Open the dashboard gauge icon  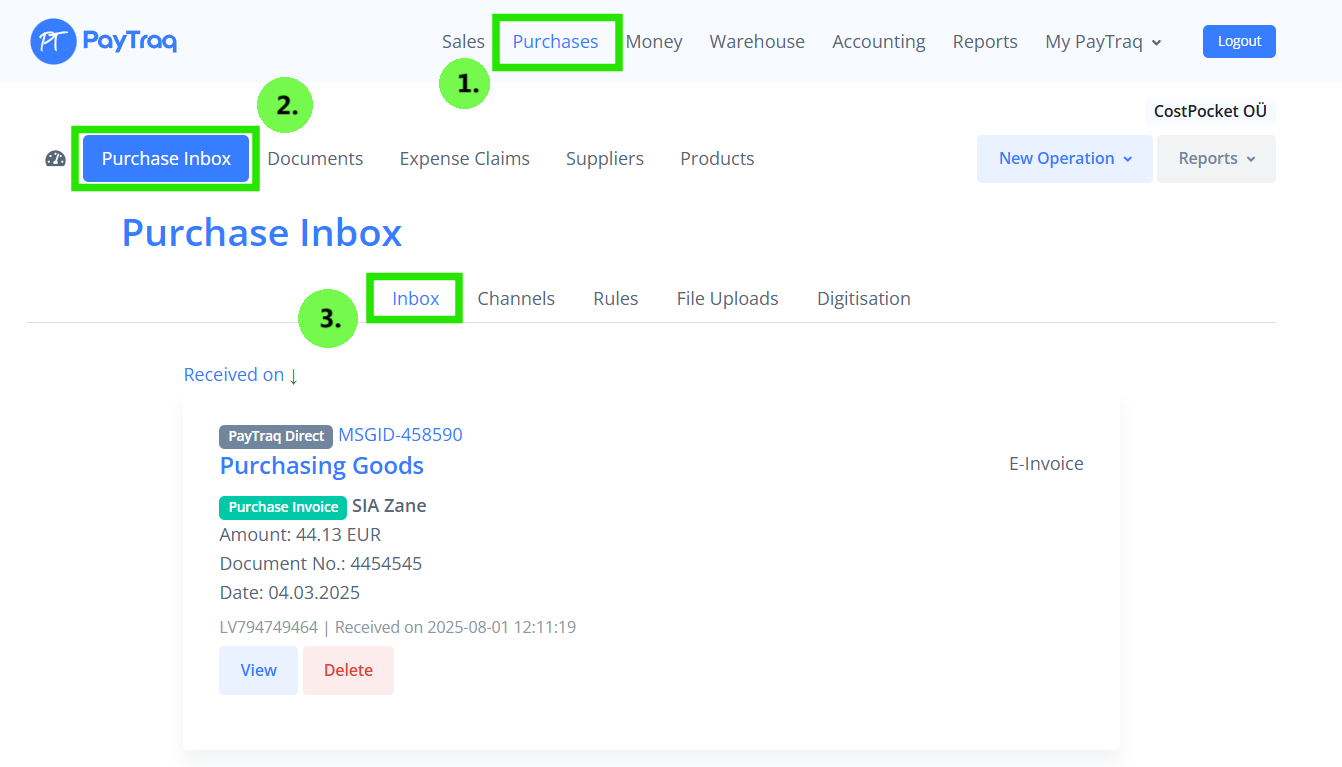point(55,159)
